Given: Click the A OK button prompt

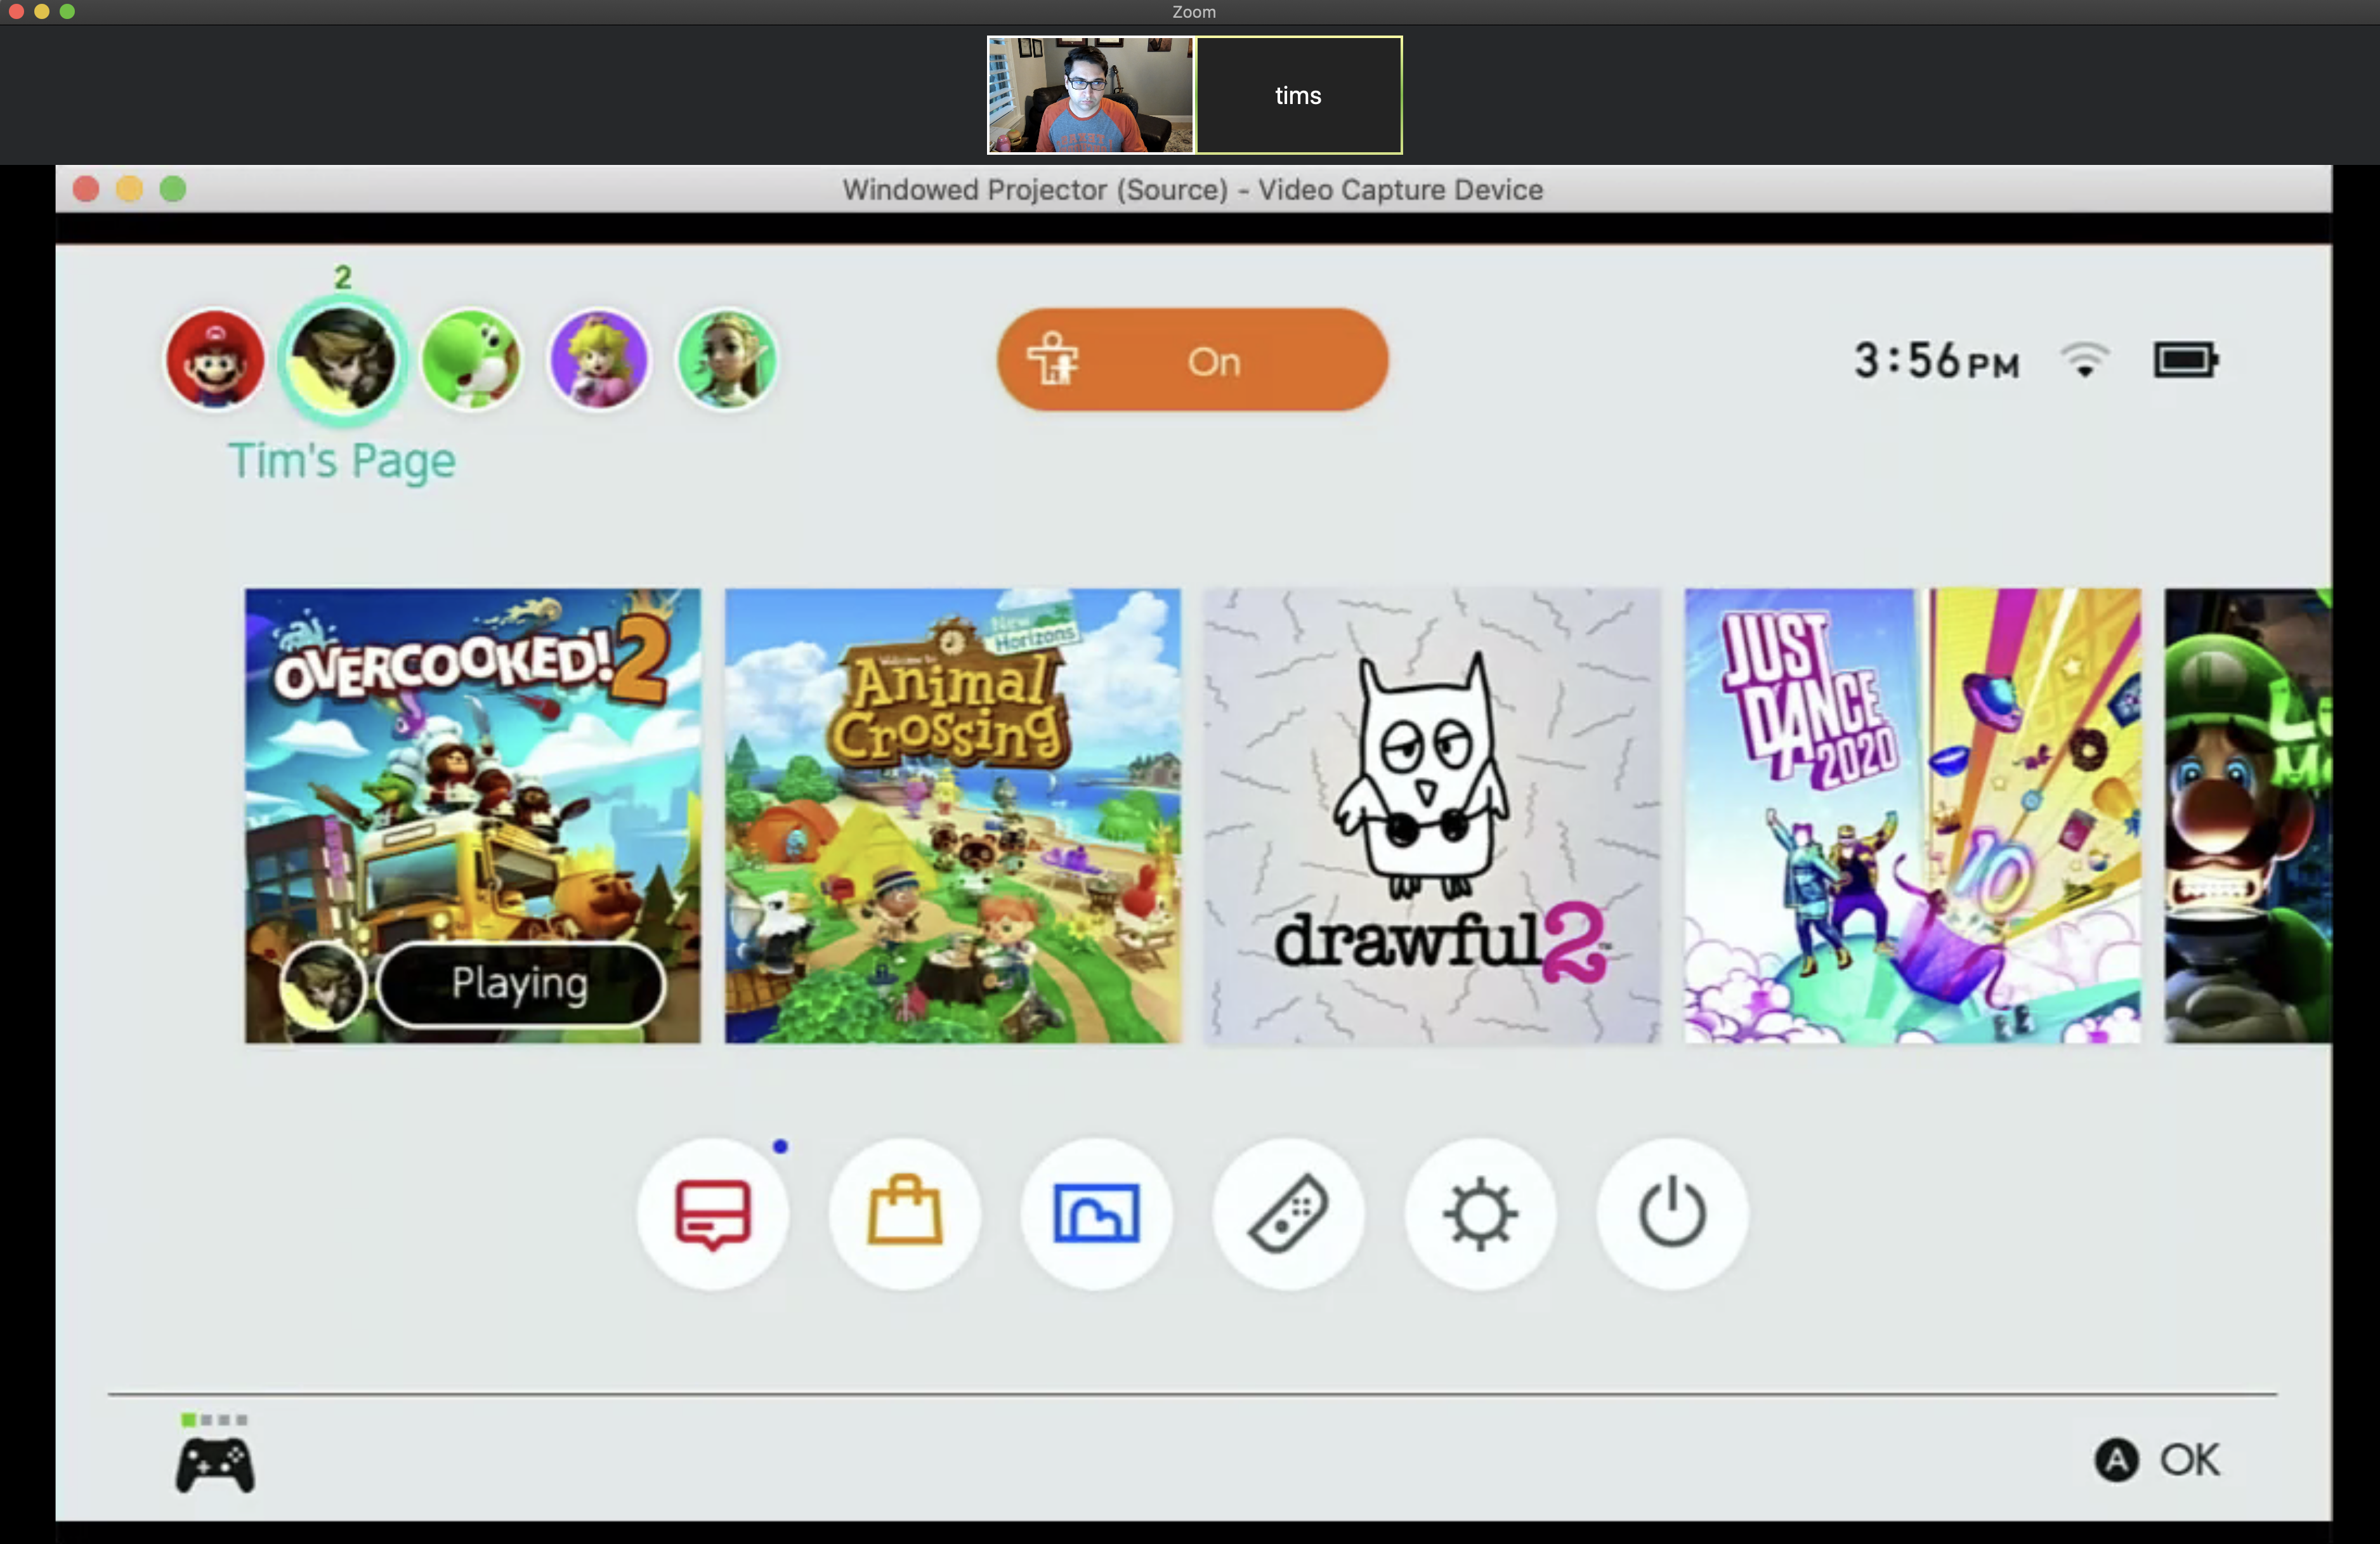Looking at the screenshot, I should [x=2157, y=1460].
